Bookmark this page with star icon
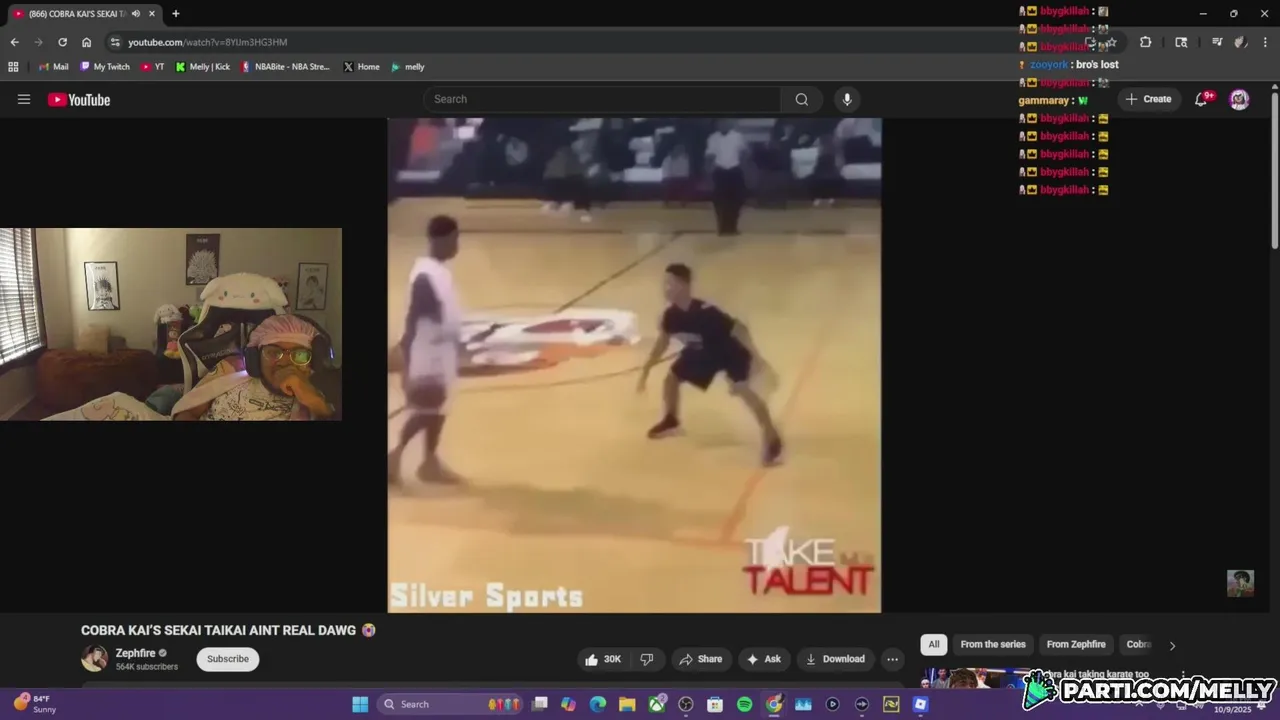This screenshot has width=1280, height=720. click(1111, 42)
